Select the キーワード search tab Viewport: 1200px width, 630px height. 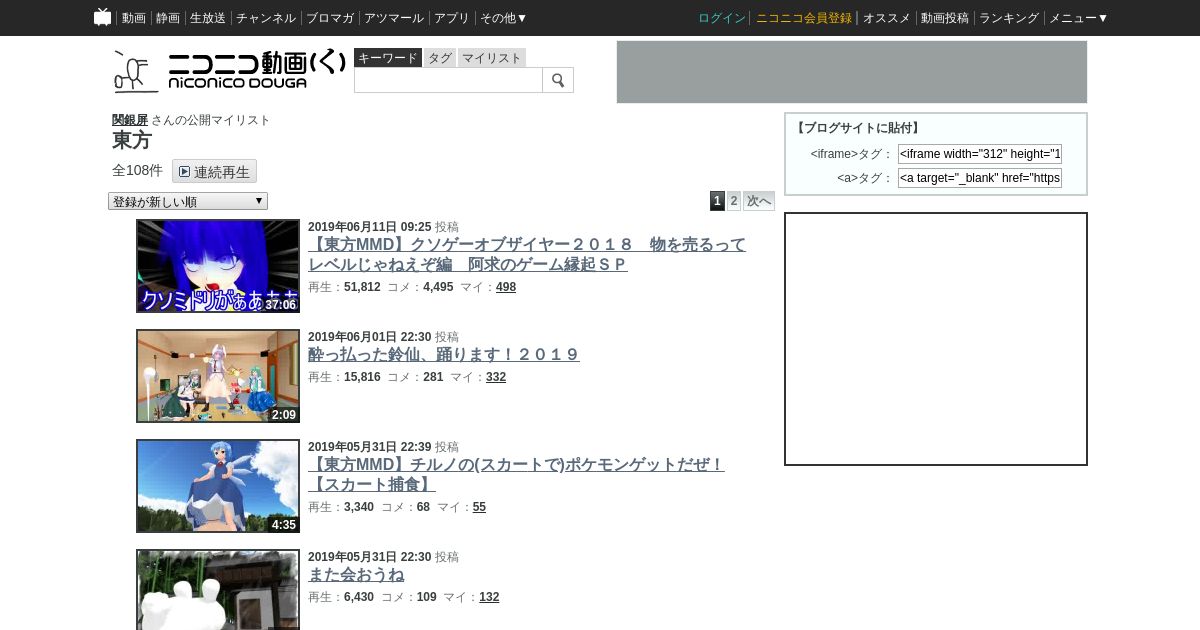click(x=388, y=58)
